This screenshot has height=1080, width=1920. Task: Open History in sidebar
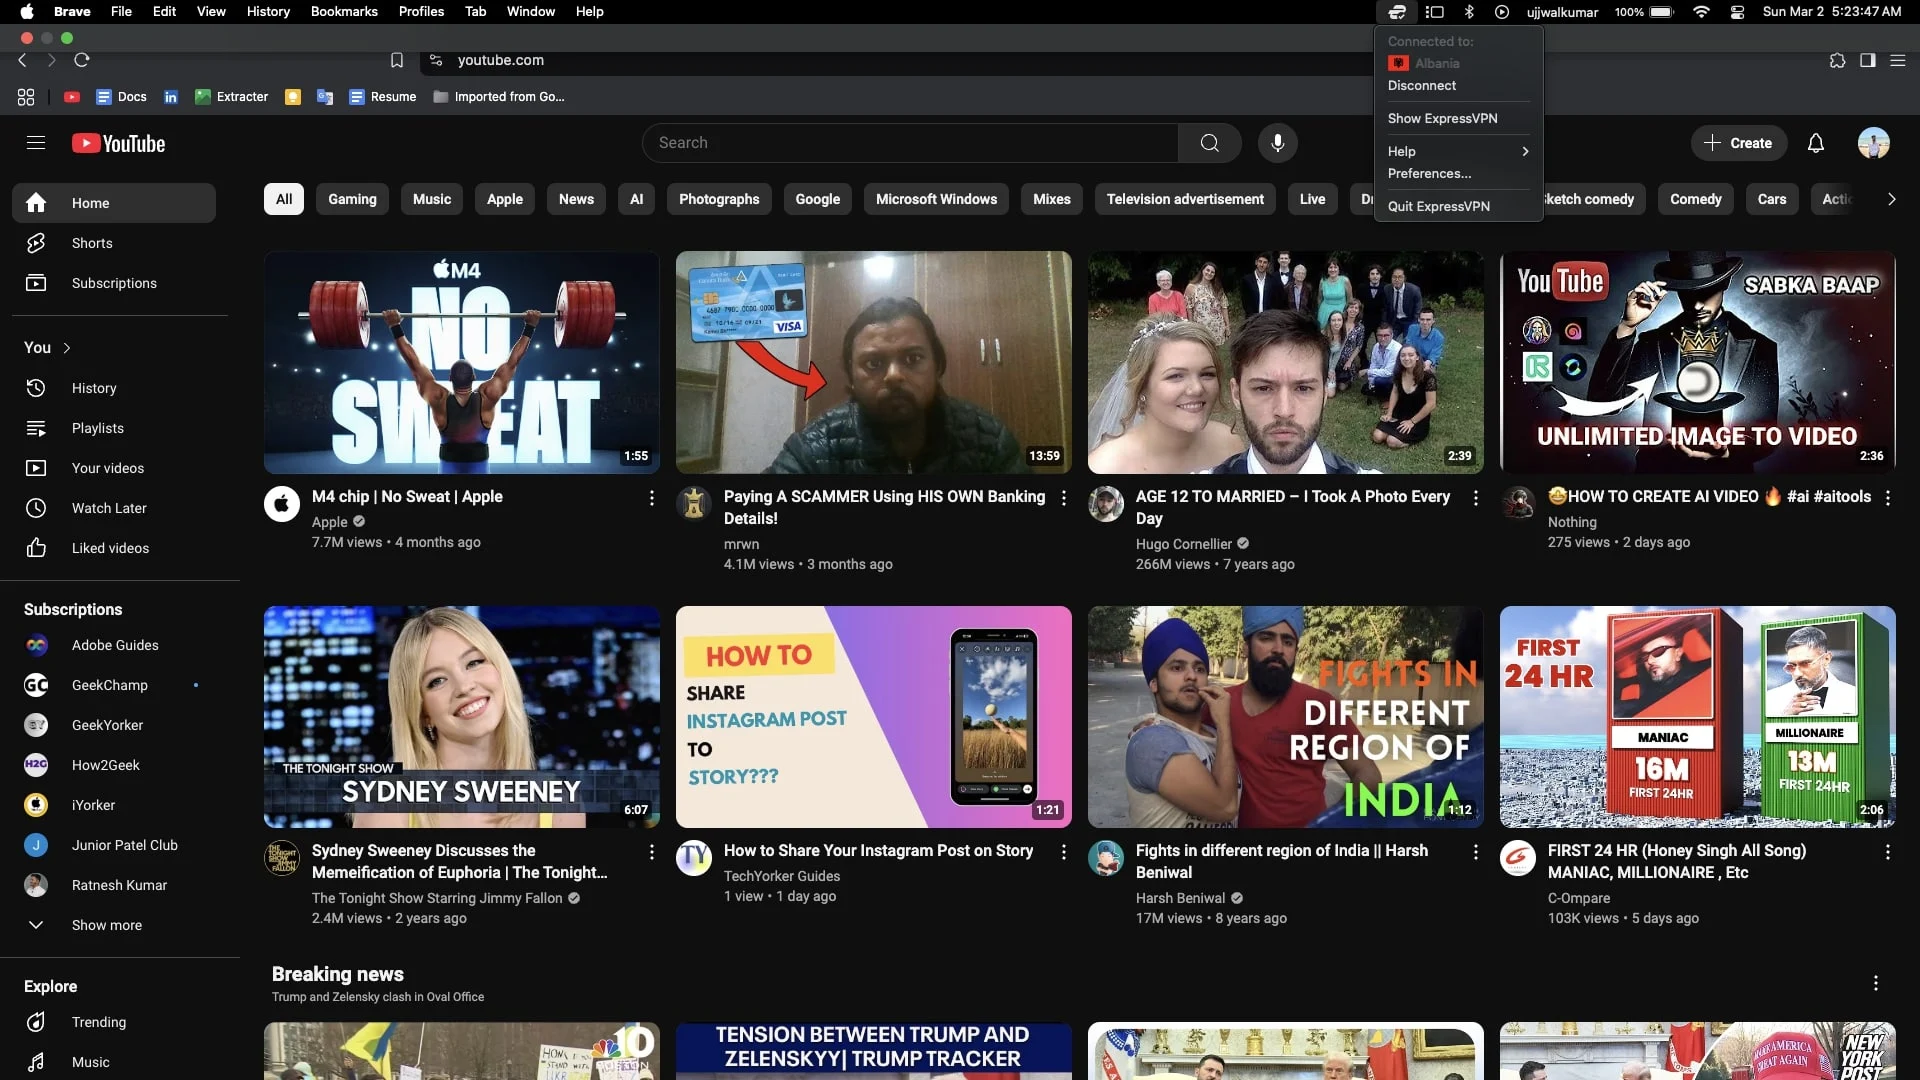(x=114, y=388)
